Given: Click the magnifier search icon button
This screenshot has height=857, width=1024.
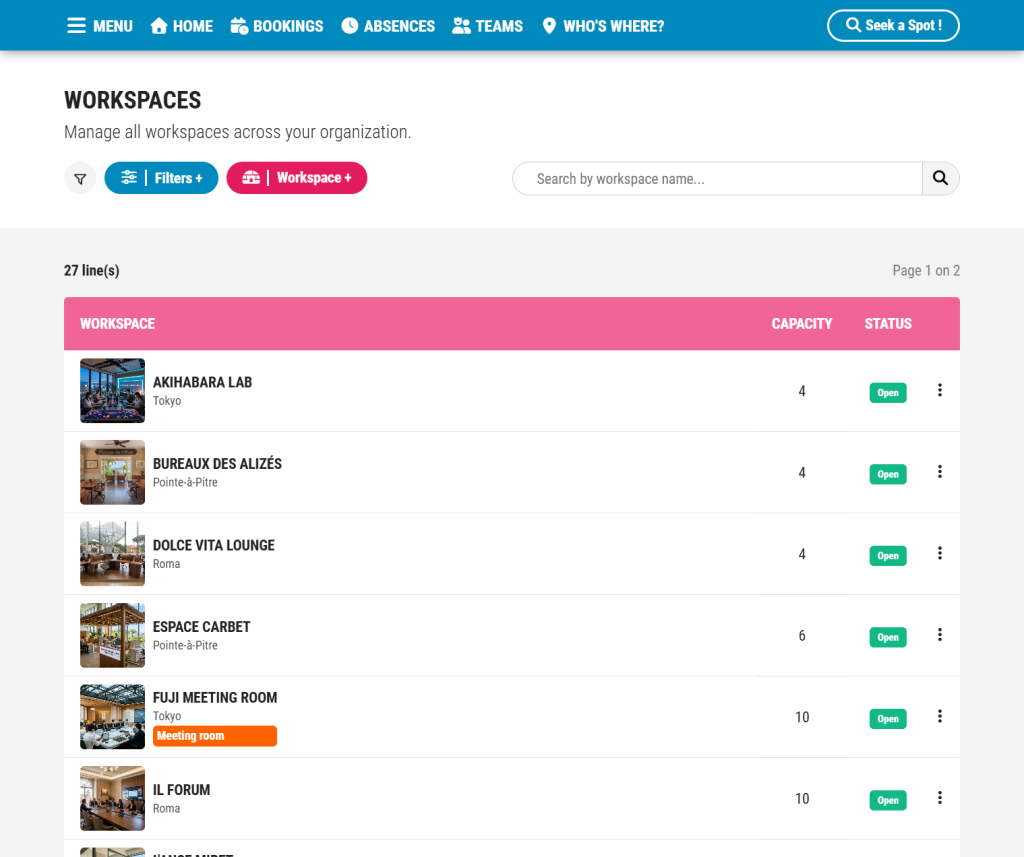Looking at the screenshot, I should (x=940, y=178).
